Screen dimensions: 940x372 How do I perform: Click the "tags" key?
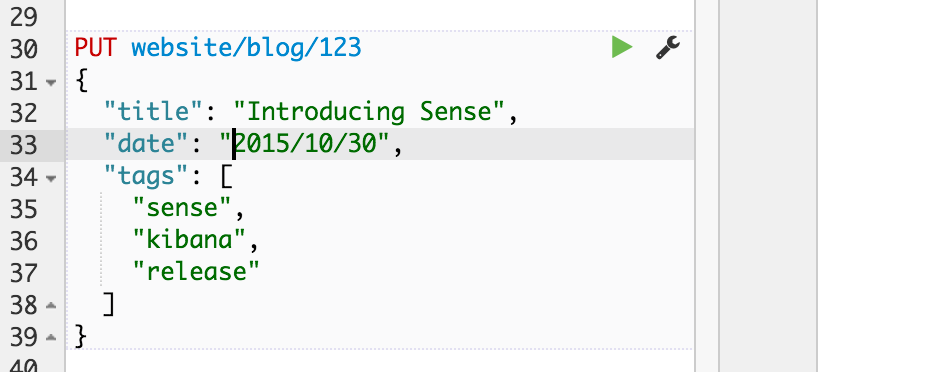pyautogui.click(x=147, y=176)
